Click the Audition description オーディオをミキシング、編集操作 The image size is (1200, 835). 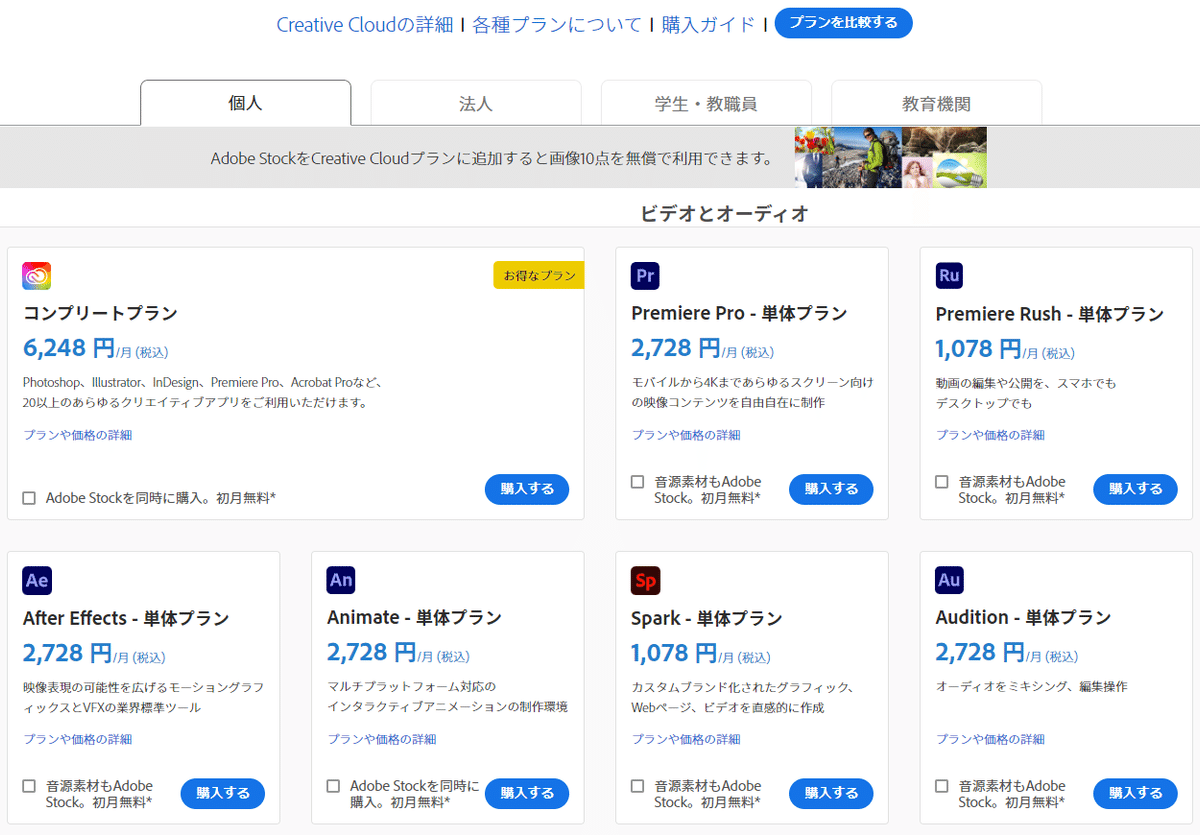1031,687
